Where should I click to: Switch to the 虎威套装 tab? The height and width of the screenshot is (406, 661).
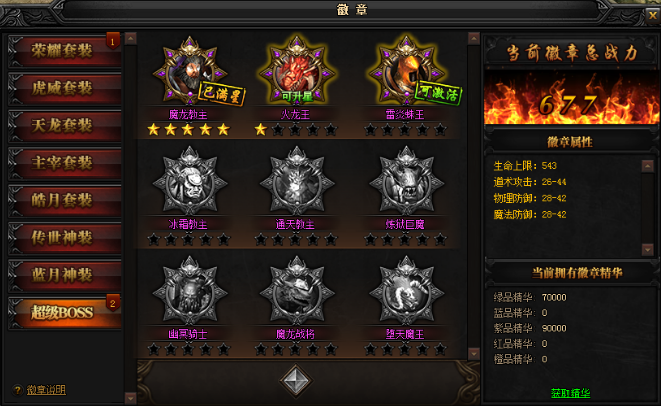[64, 89]
